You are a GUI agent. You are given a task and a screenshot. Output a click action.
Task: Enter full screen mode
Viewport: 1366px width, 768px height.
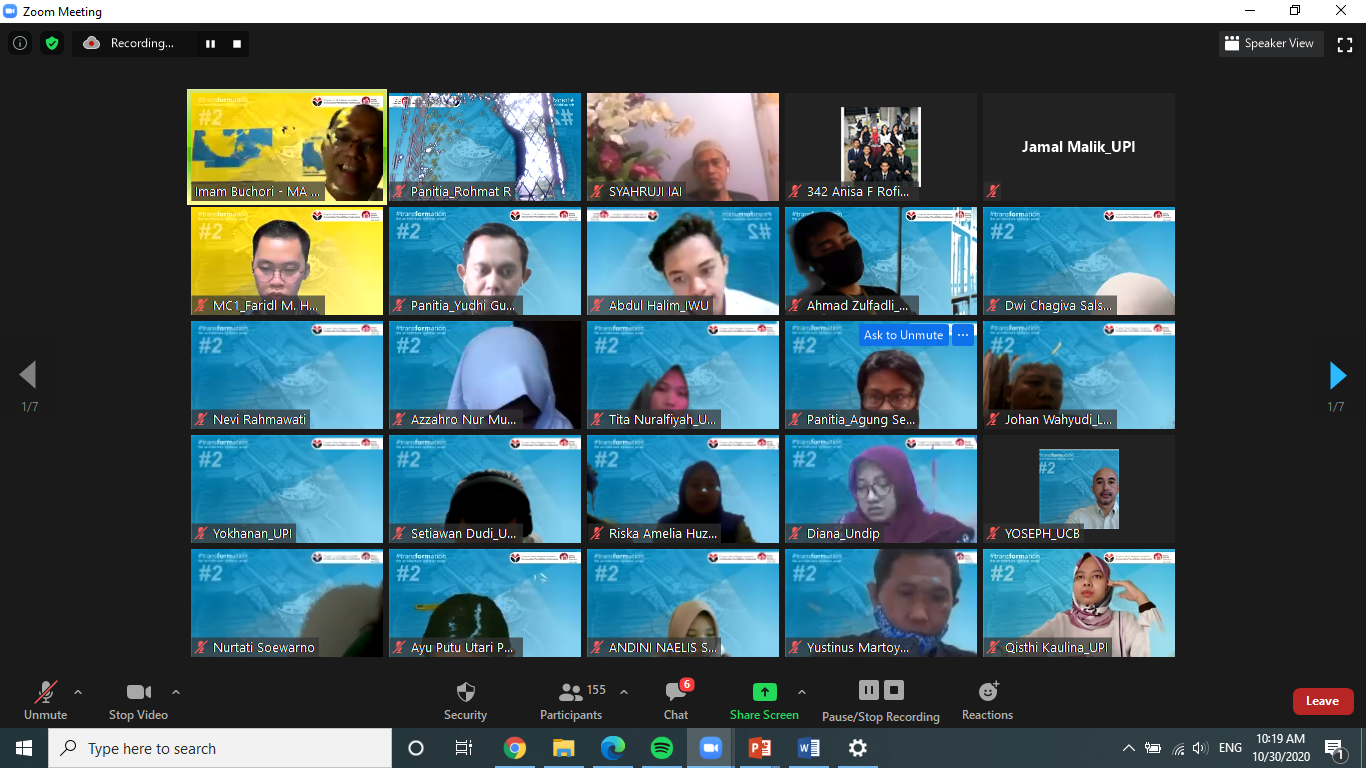pyautogui.click(x=1345, y=44)
